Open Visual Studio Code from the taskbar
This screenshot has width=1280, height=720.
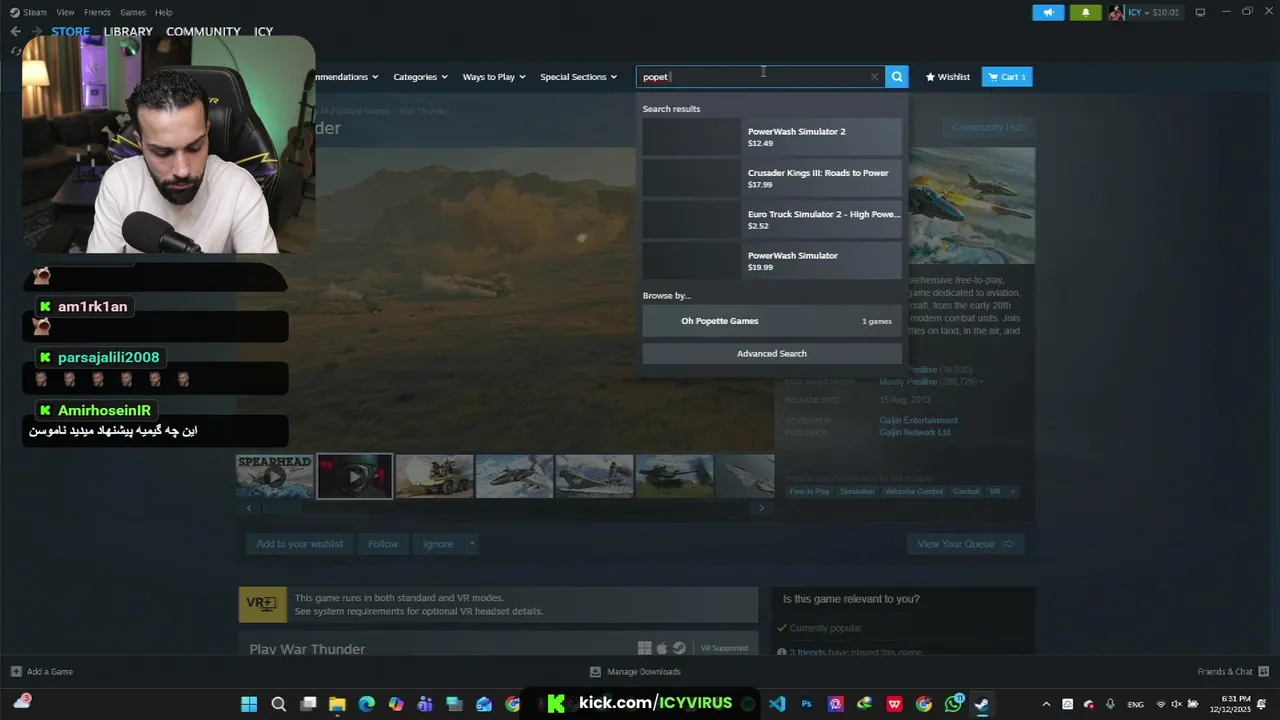(777, 704)
